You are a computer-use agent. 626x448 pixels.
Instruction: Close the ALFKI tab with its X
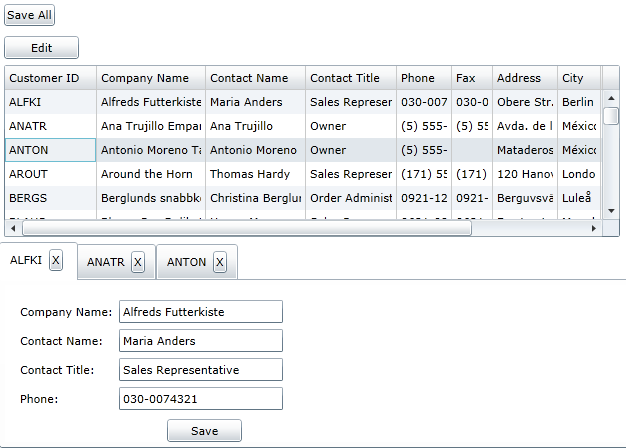pyautogui.click(x=56, y=261)
